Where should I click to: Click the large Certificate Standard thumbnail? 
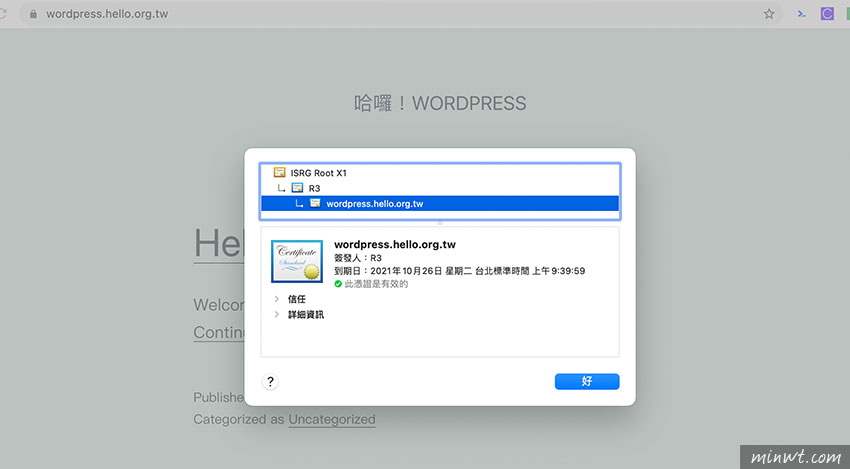[297, 261]
